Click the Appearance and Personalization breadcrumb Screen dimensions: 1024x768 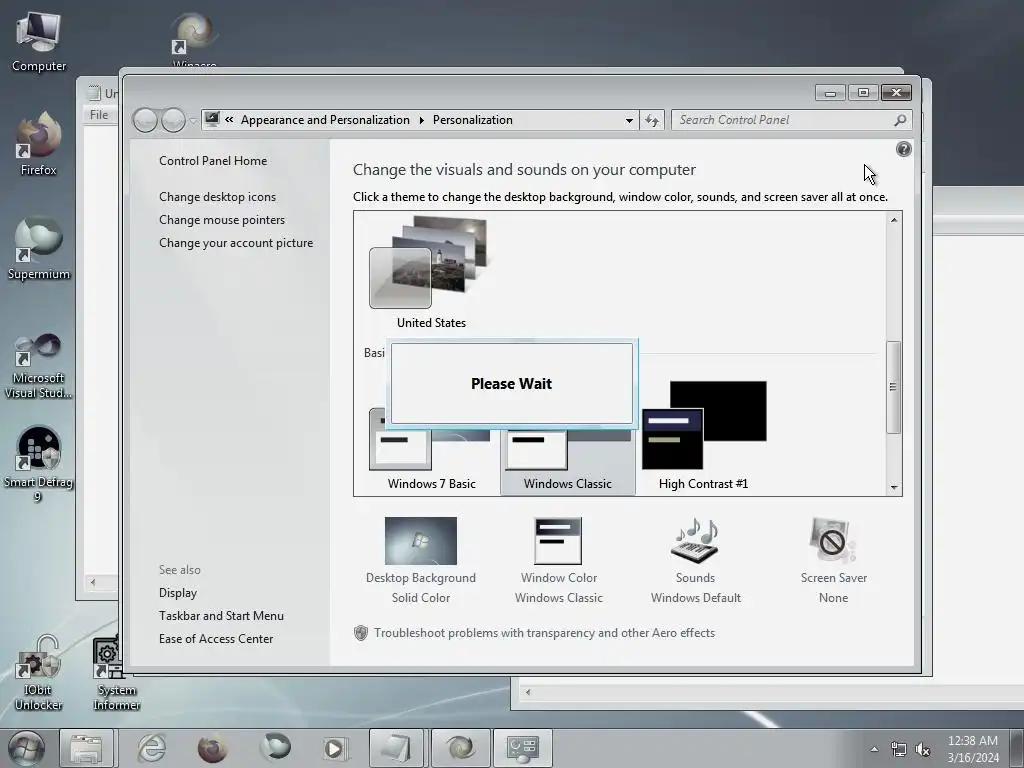tap(325, 120)
